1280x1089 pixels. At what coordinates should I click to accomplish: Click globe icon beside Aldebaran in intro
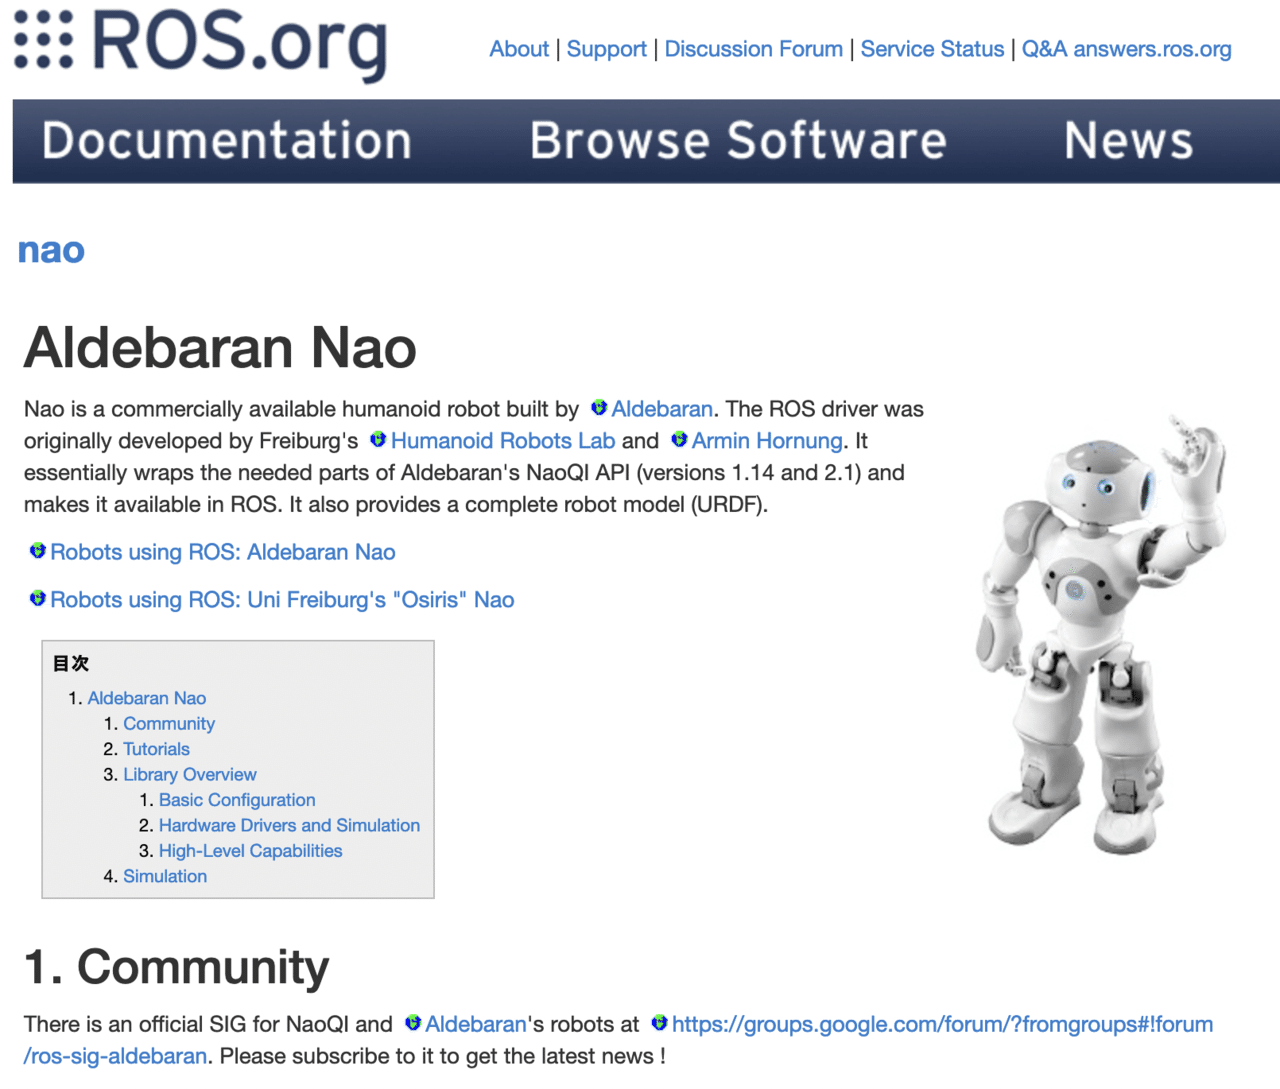point(599,408)
